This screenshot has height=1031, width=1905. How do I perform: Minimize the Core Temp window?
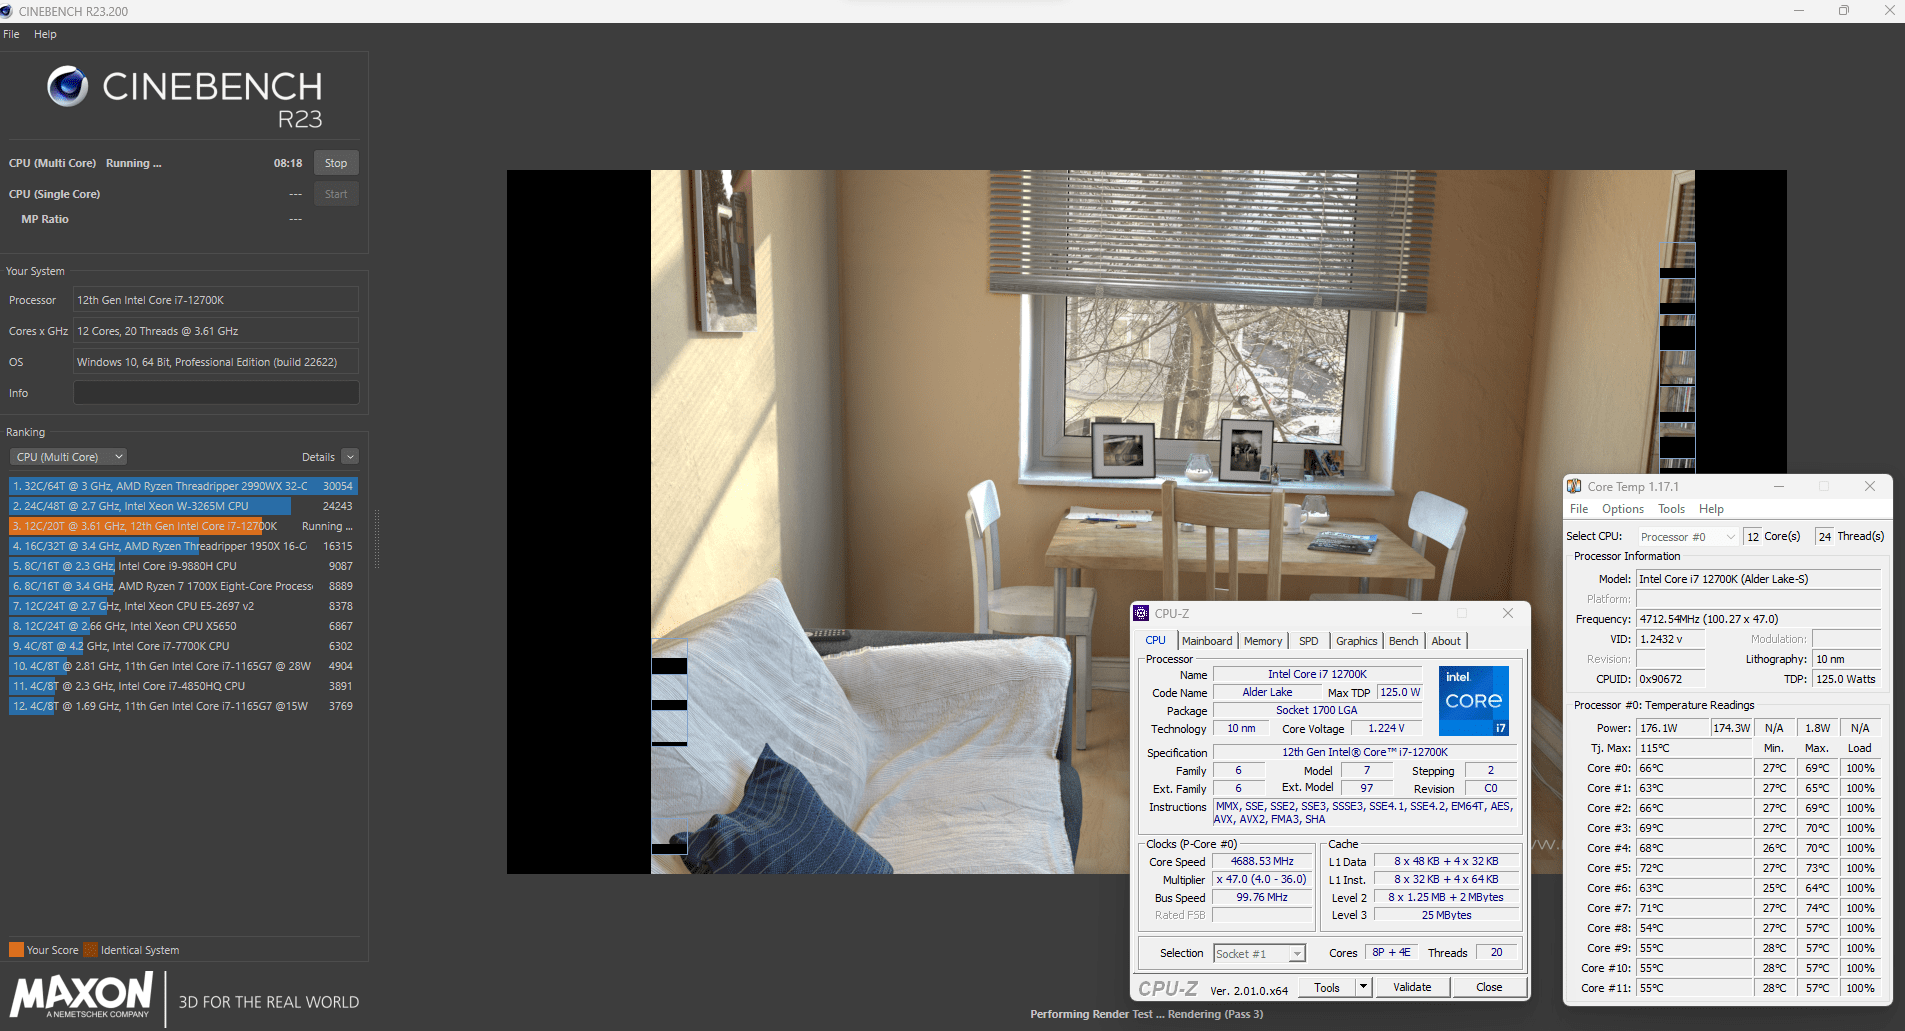point(1778,486)
